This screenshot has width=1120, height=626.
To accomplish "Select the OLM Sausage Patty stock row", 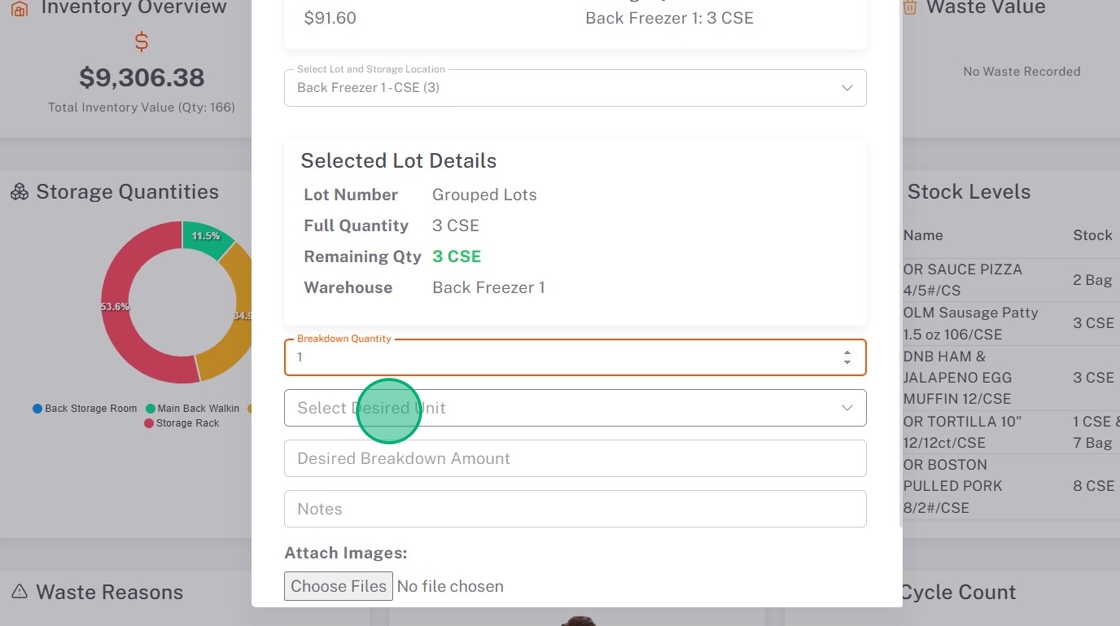I will (x=970, y=323).
